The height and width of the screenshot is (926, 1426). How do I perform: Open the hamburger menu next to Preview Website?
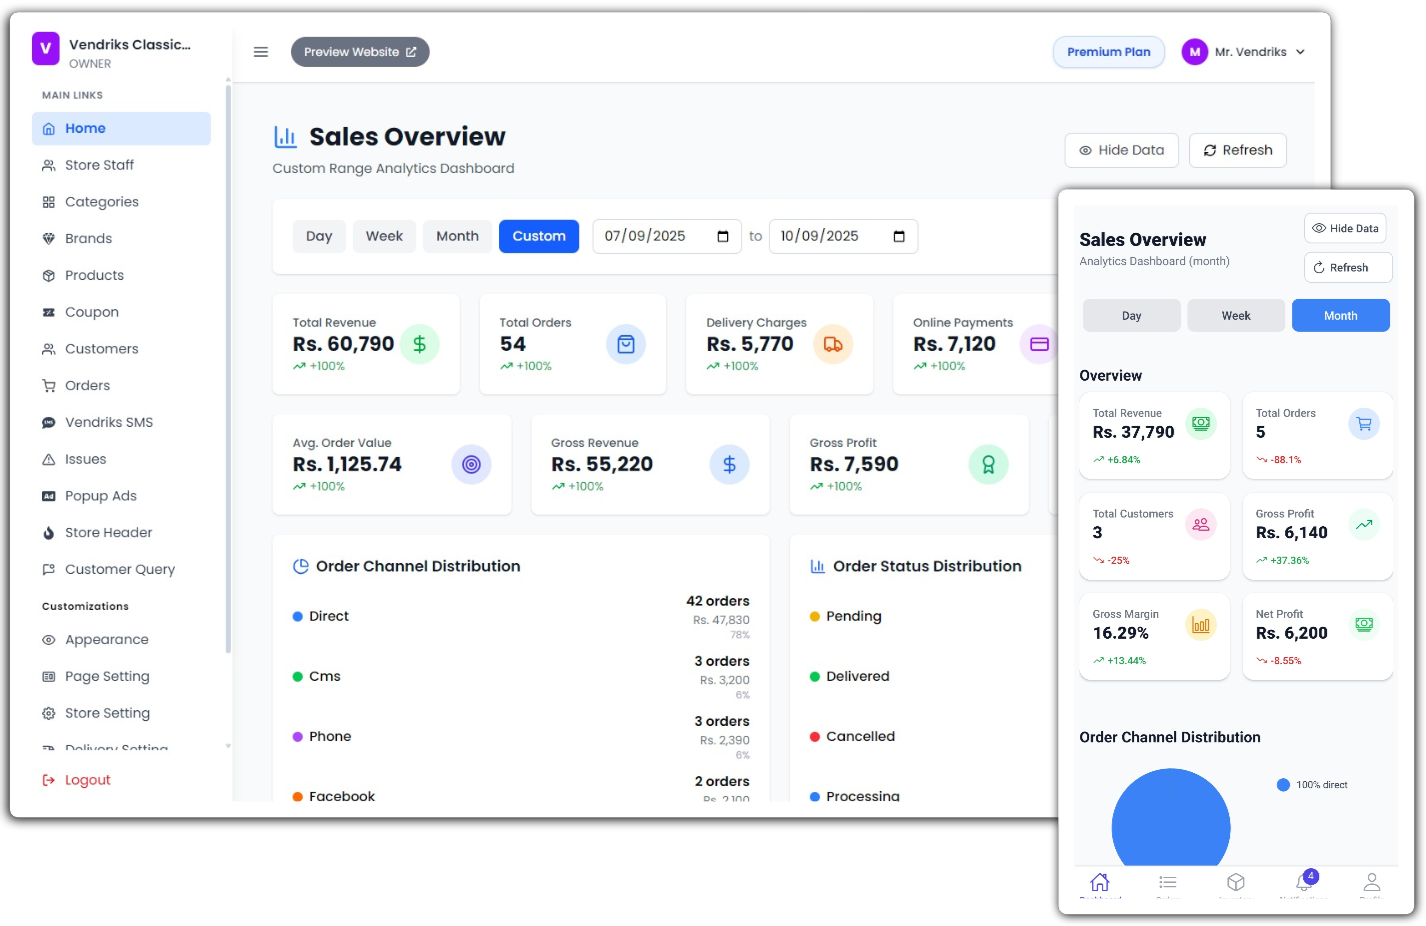[260, 52]
